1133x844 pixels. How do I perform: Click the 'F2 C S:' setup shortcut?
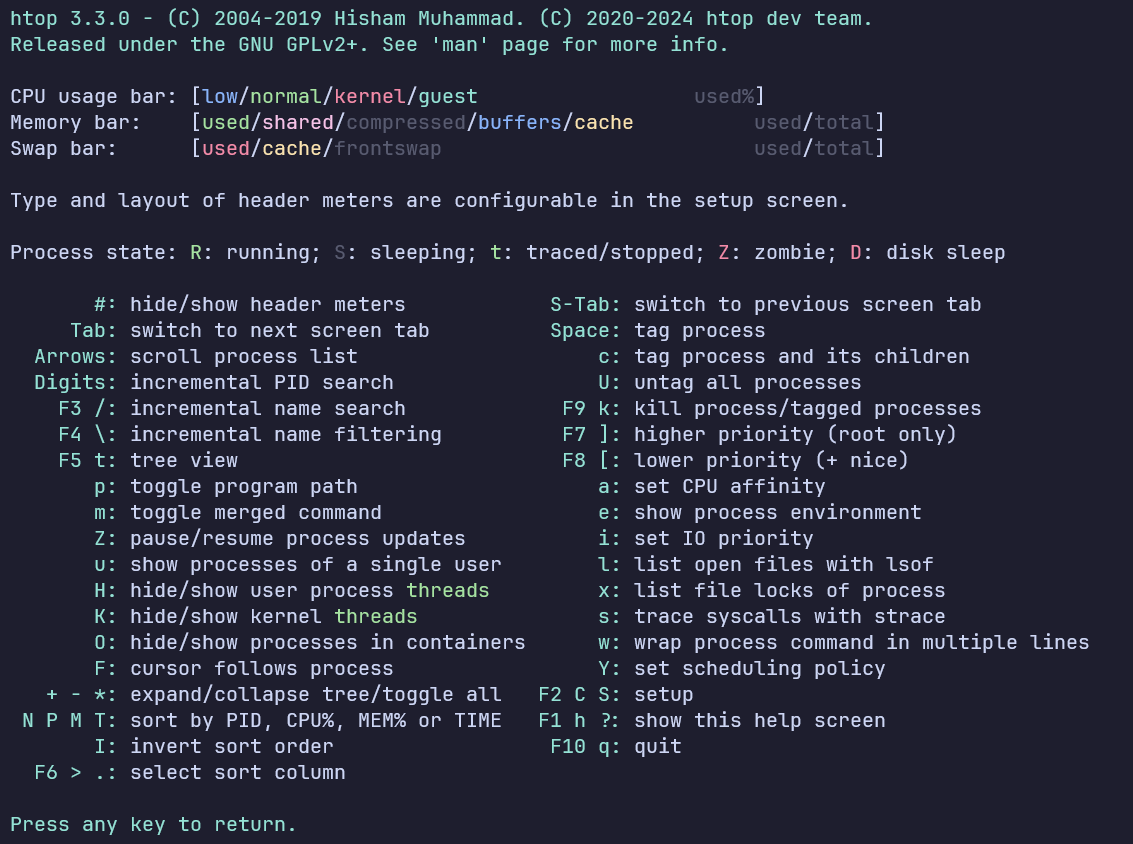(579, 694)
